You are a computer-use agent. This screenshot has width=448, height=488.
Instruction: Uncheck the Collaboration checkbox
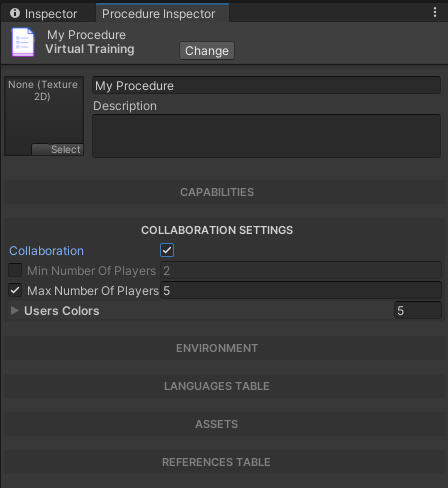pos(167,250)
